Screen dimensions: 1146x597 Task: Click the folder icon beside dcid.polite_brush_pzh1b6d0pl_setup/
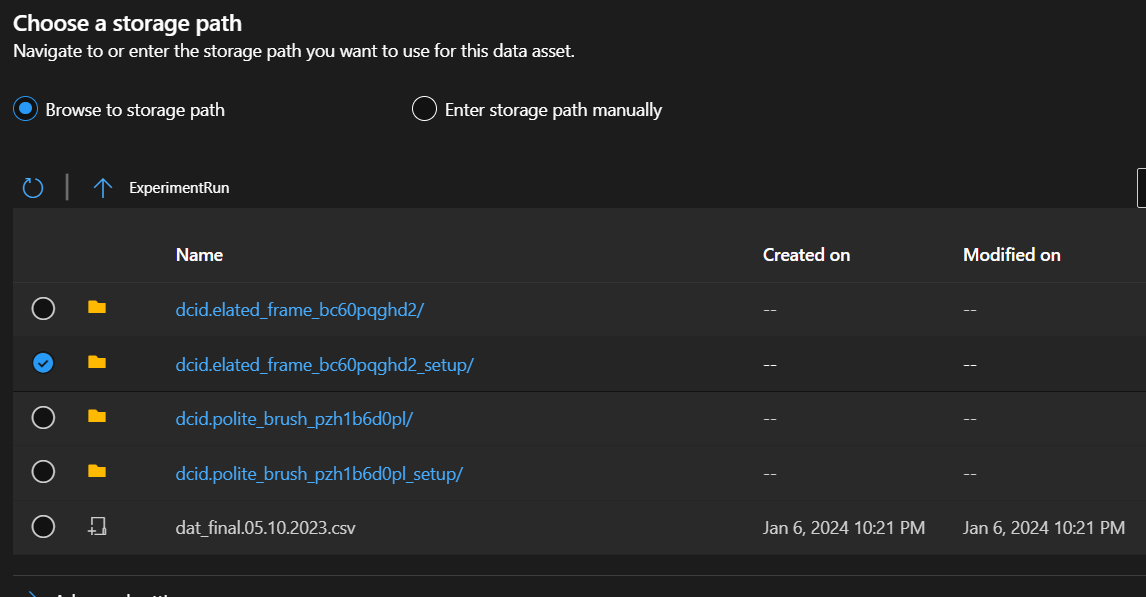click(96, 472)
